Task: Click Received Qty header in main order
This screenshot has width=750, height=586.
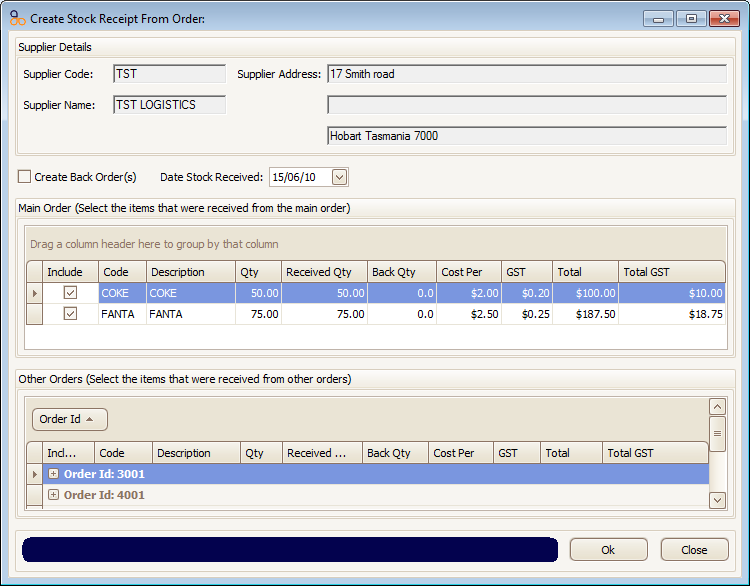Action: [x=324, y=272]
